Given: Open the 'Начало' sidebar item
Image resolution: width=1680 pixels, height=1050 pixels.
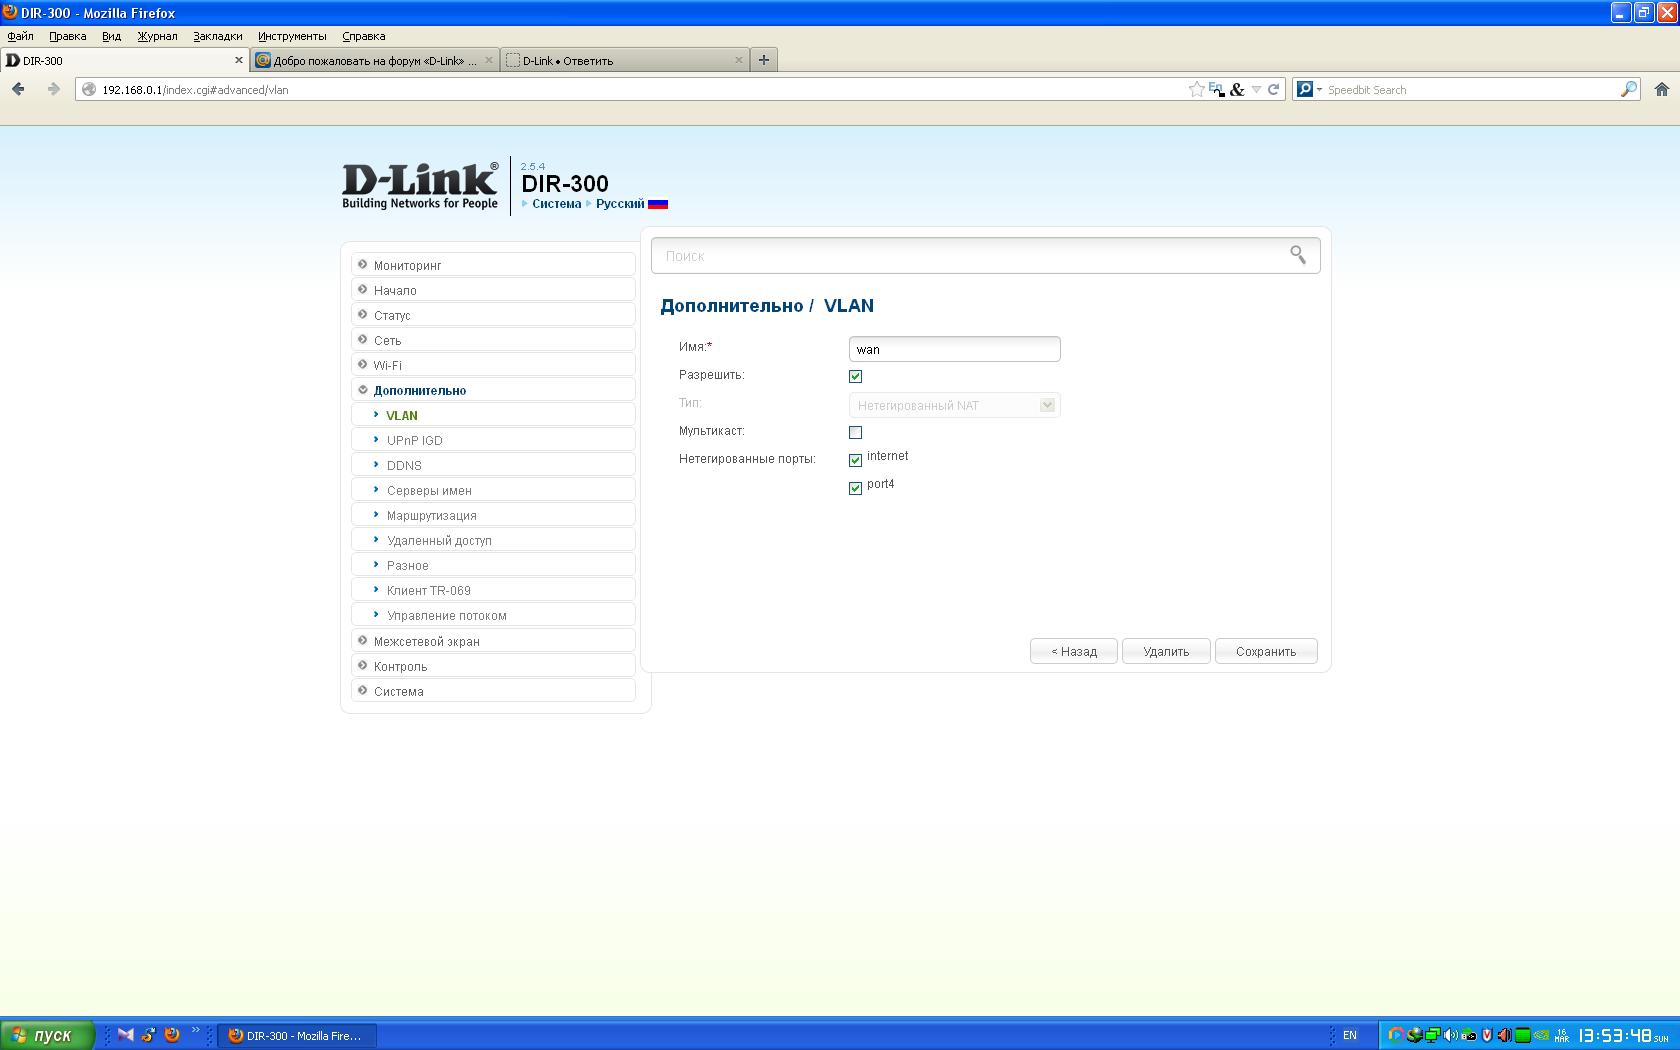Looking at the screenshot, I should click(x=494, y=290).
